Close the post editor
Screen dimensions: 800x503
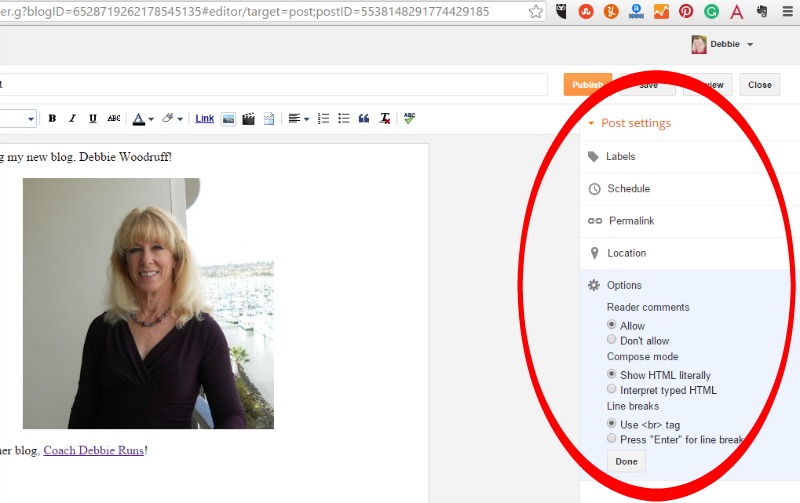tap(760, 85)
